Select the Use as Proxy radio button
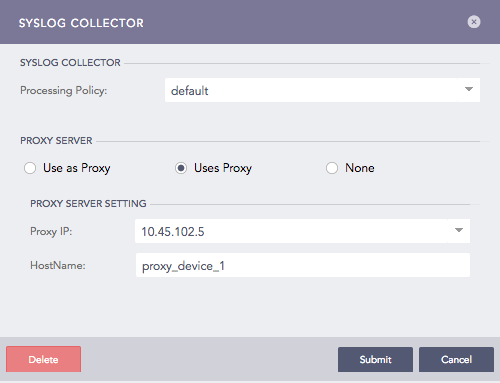The height and width of the screenshot is (383, 500). [30, 168]
